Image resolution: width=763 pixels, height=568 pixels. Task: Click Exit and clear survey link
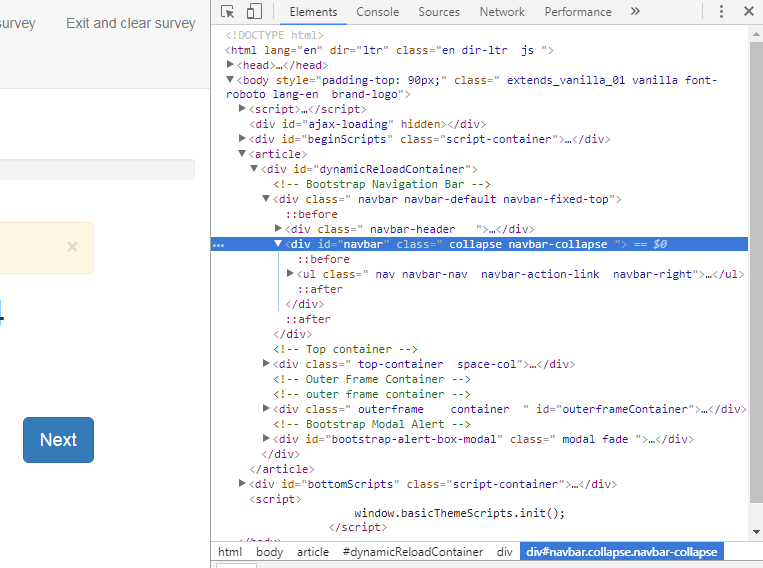coord(131,23)
